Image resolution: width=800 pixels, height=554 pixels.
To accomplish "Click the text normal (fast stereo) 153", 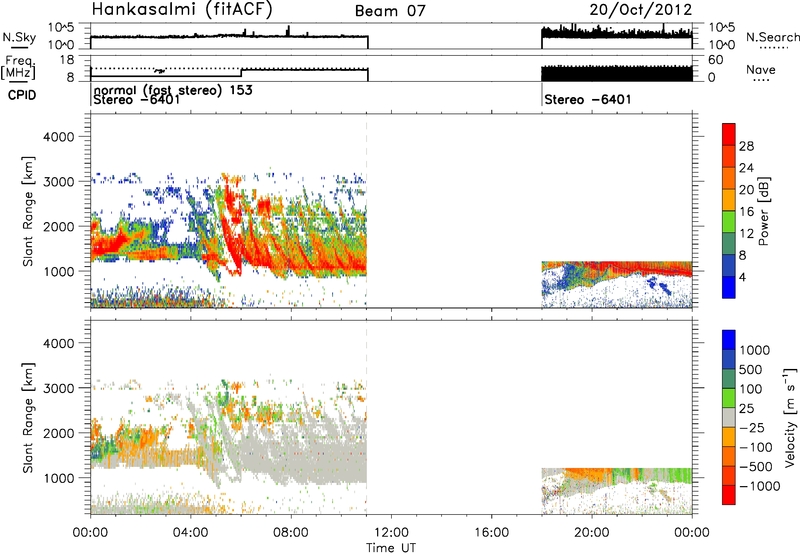I will coord(173,90).
